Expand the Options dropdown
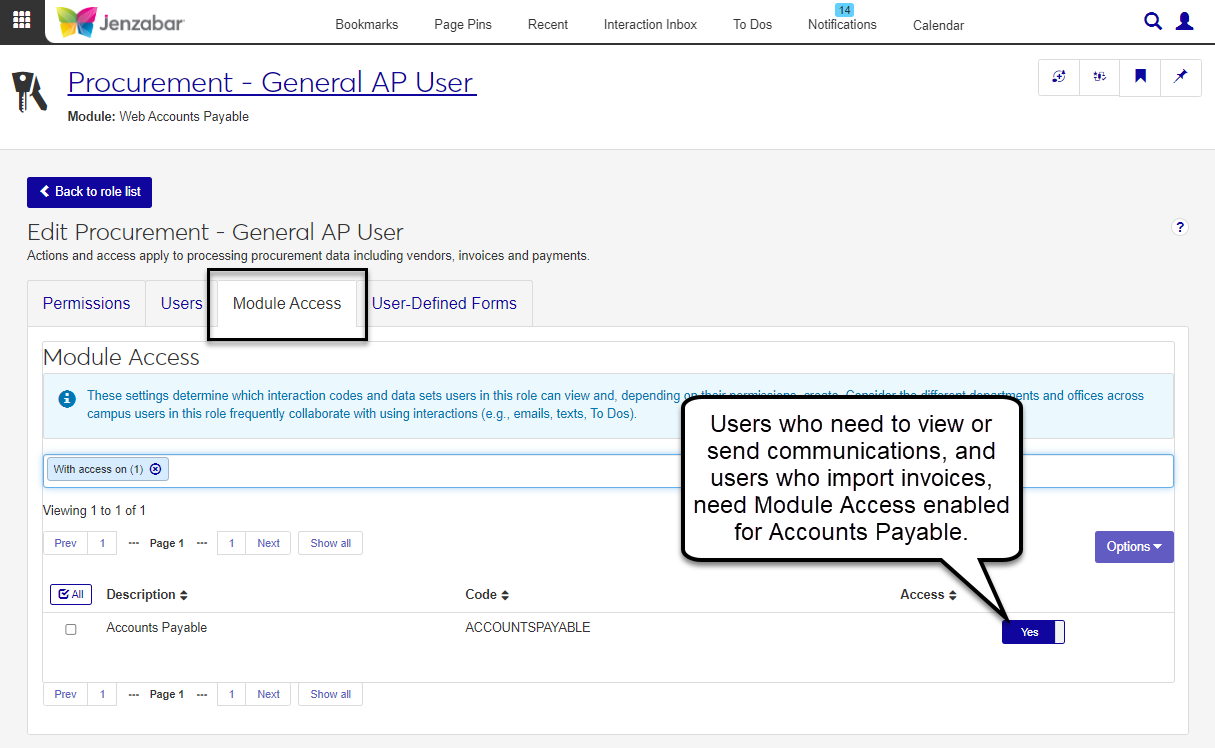 1133,547
